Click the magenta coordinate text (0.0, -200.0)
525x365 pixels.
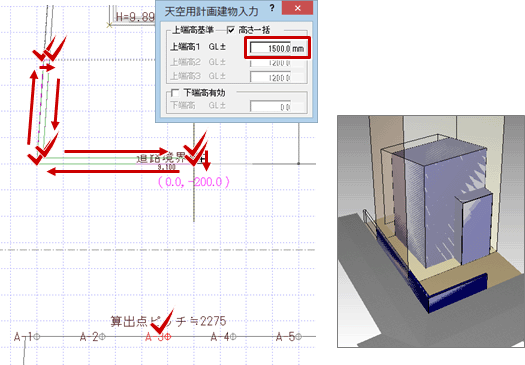[x=194, y=182]
